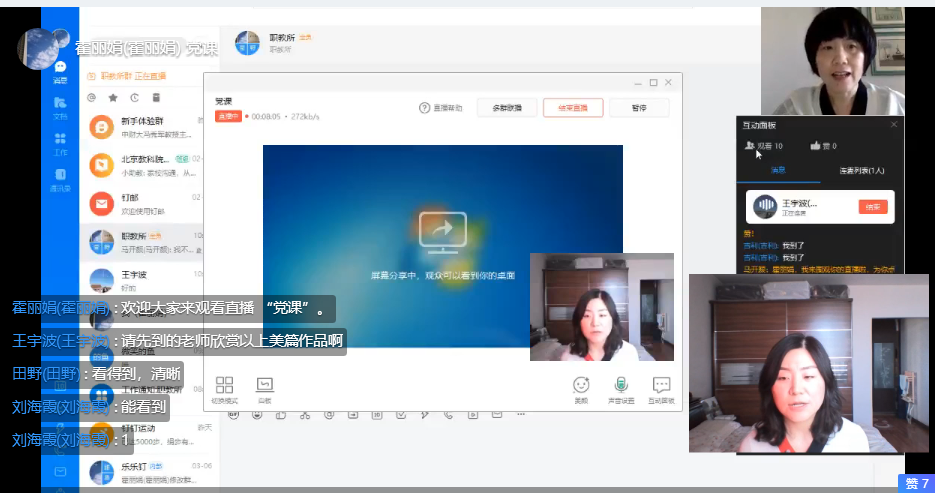Click the 暂停 pause button
Screen dimensions: 935x493
[639, 108]
